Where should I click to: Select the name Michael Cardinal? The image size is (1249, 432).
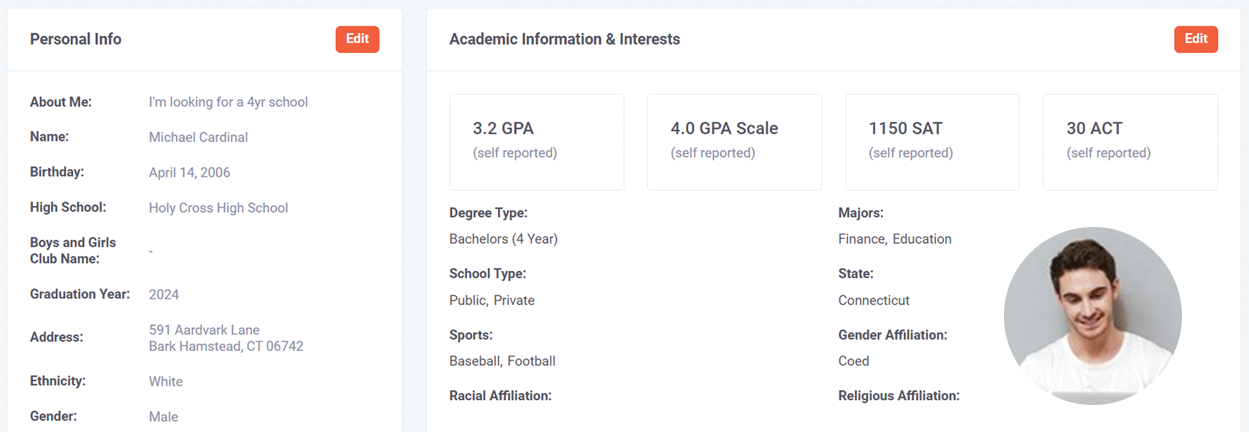pyautogui.click(x=198, y=137)
